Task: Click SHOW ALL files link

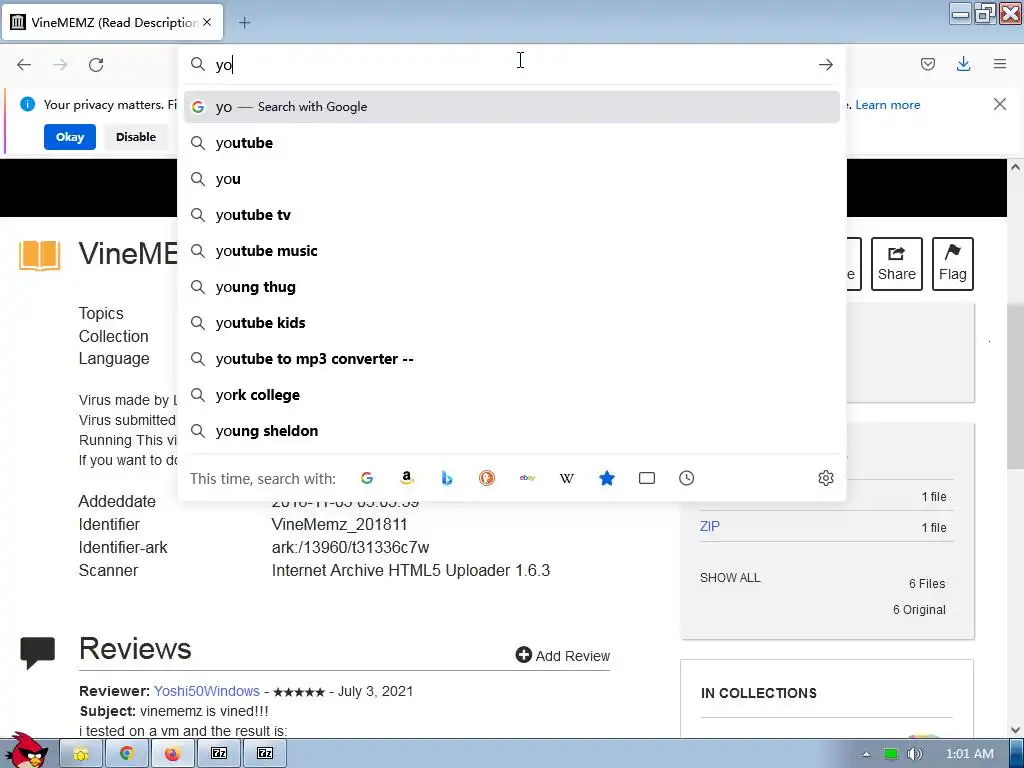Action: coord(730,578)
